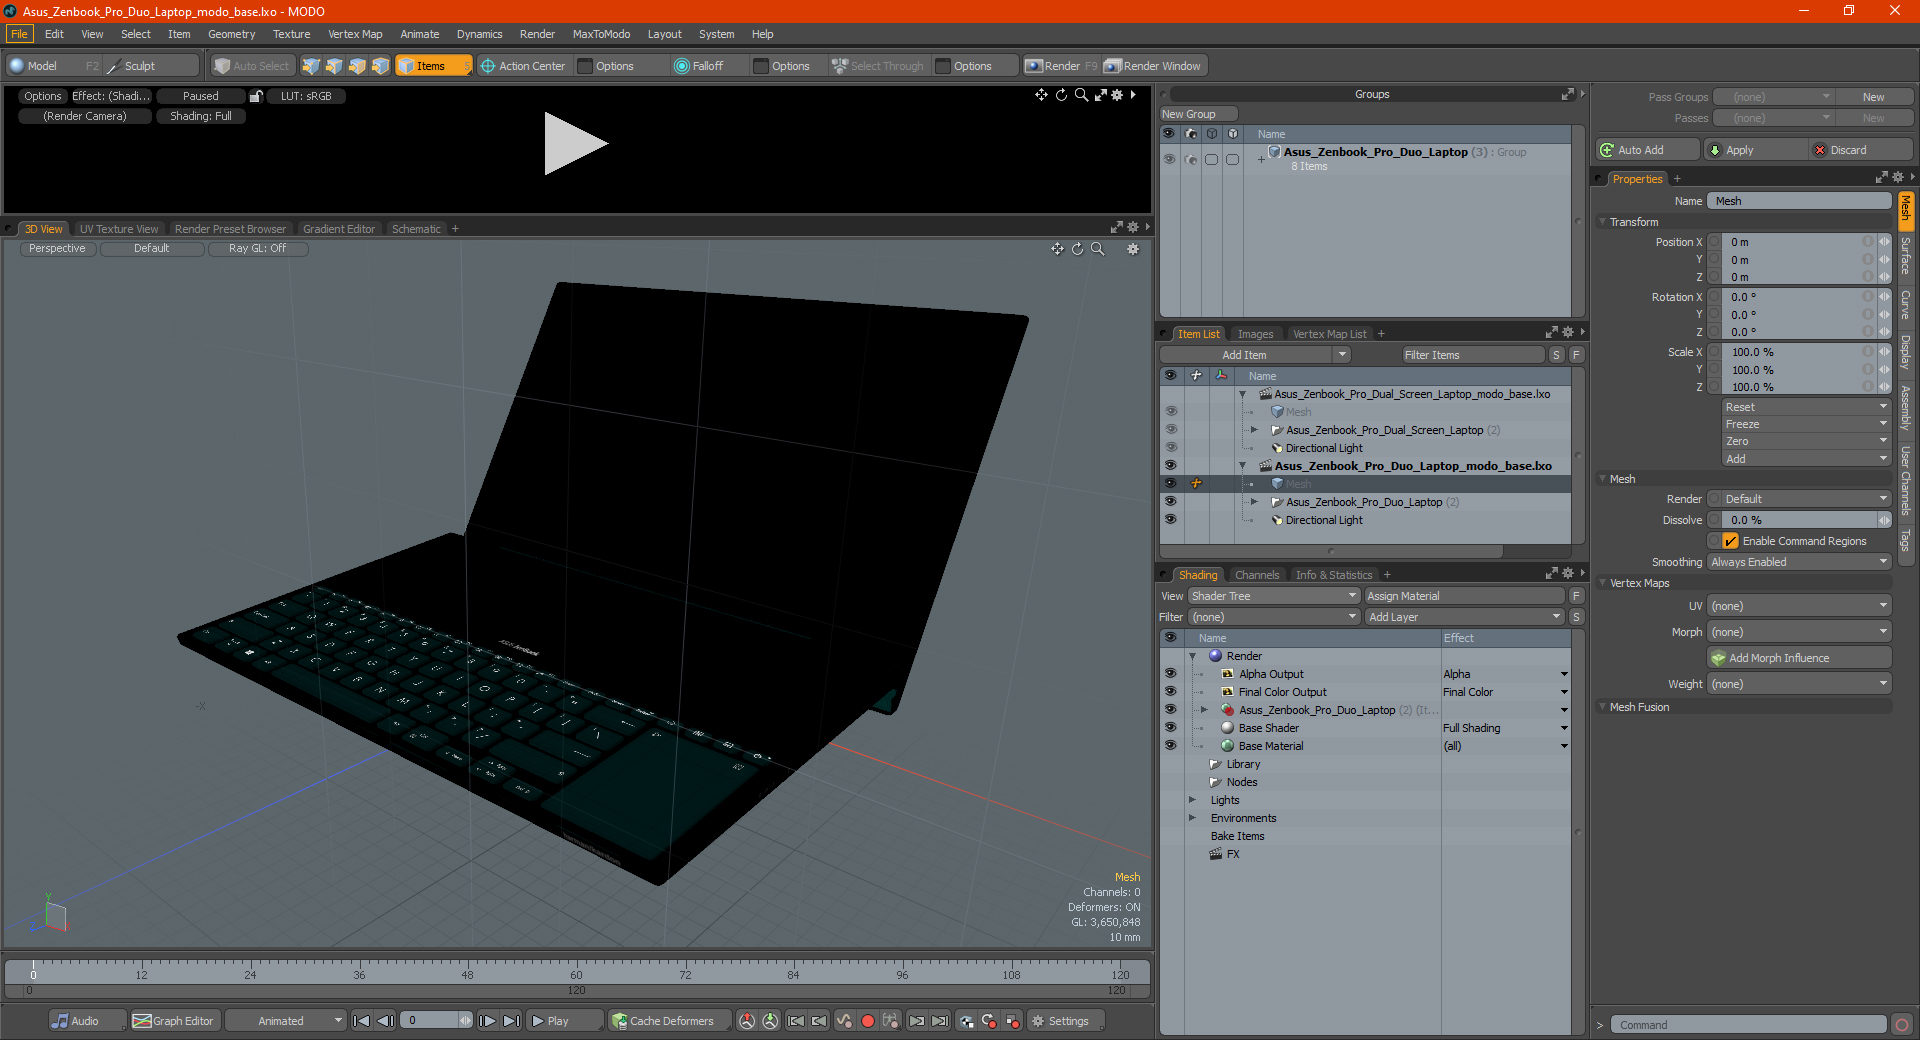Open the UV vertex map dropdown

pyautogui.click(x=1799, y=606)
